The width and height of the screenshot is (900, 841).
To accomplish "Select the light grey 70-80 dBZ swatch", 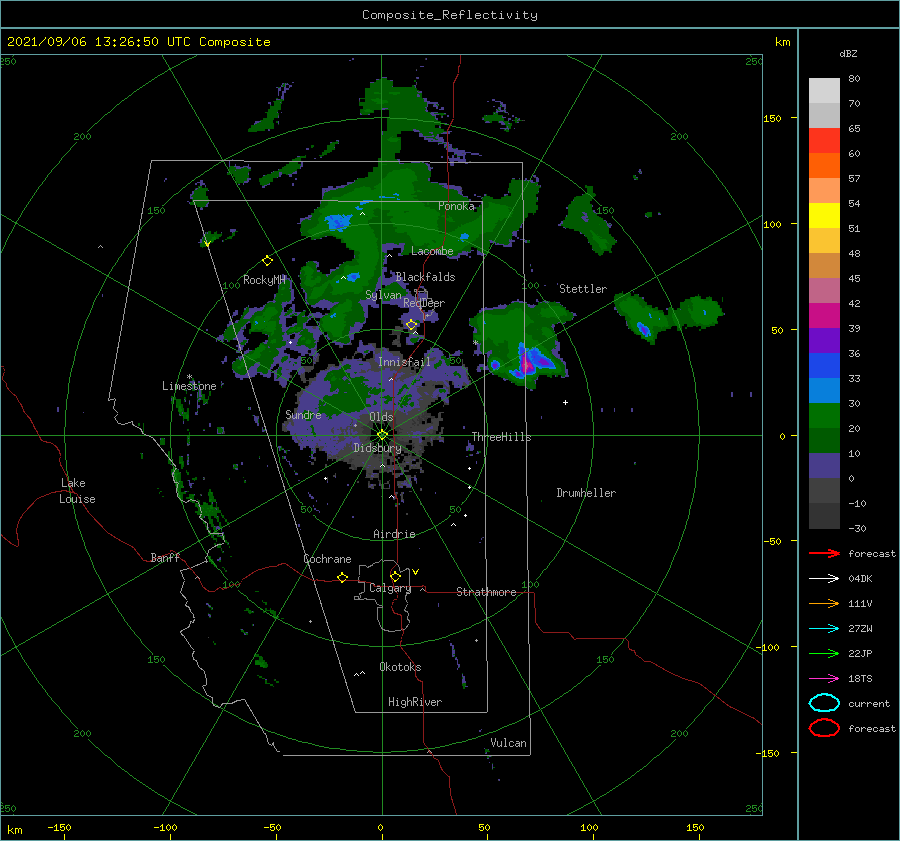I will coord(824,91).
